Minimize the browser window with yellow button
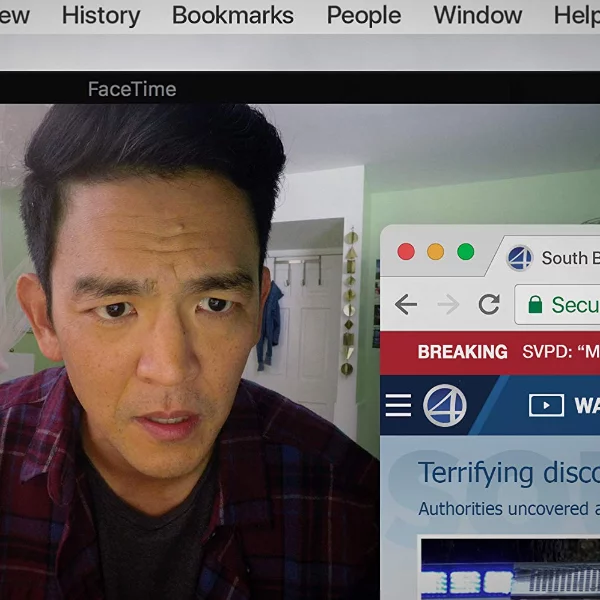 [435, 252]
